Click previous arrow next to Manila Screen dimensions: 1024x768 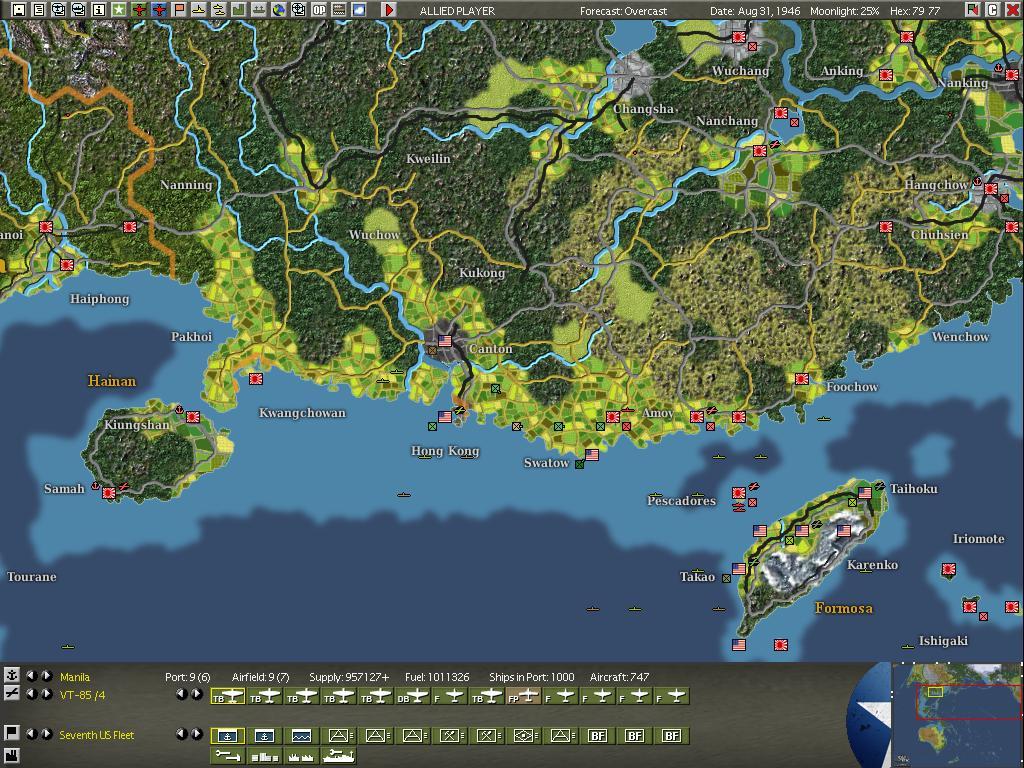point(31,676)
